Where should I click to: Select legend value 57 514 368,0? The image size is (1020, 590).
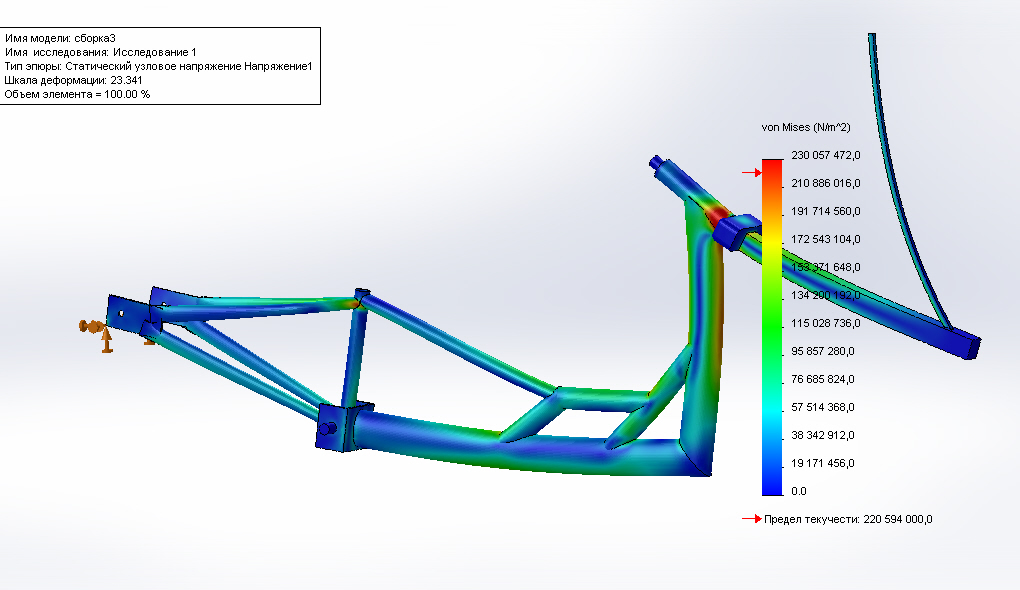tap(823, 407)
